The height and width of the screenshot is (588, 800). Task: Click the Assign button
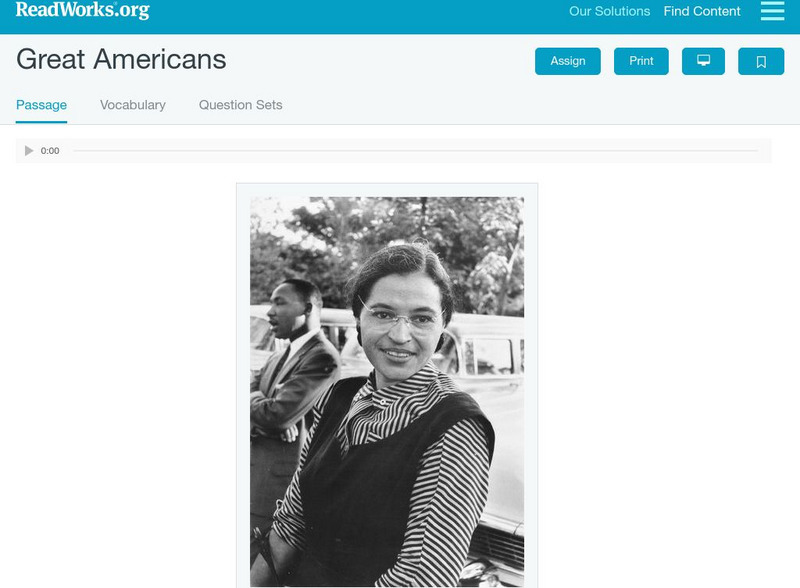(x=567, y=61)
